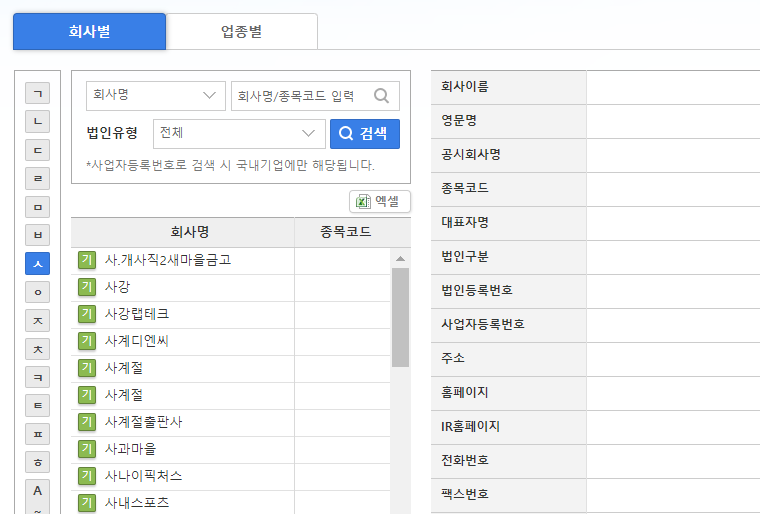Viewport: 760px width, 514px height.
Task: Select the 사과마을 company row
Action: tap(231, 450)
